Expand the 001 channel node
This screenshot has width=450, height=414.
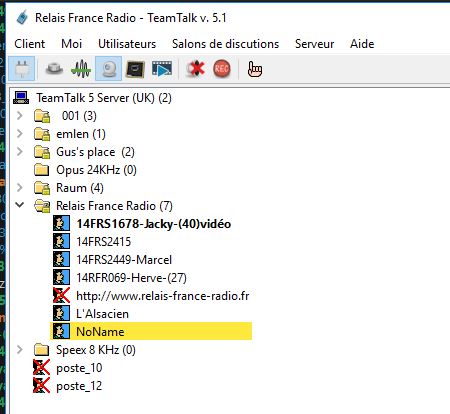[20, 116]
